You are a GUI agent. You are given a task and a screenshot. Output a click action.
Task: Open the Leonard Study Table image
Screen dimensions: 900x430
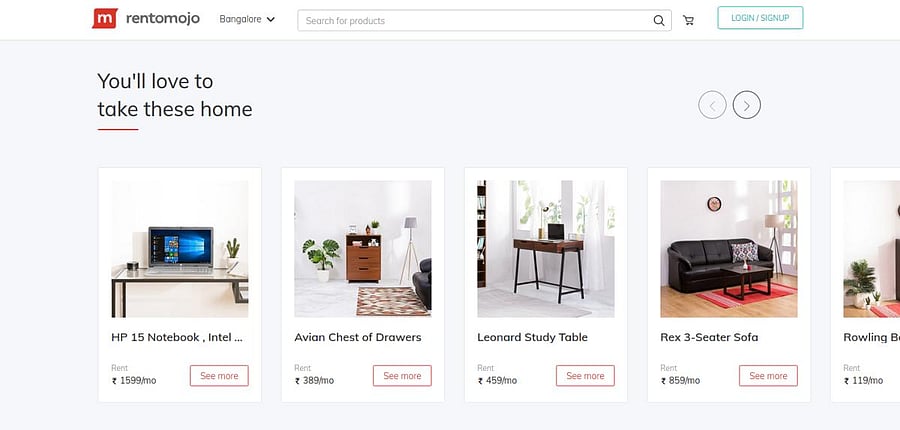[546, 249]
